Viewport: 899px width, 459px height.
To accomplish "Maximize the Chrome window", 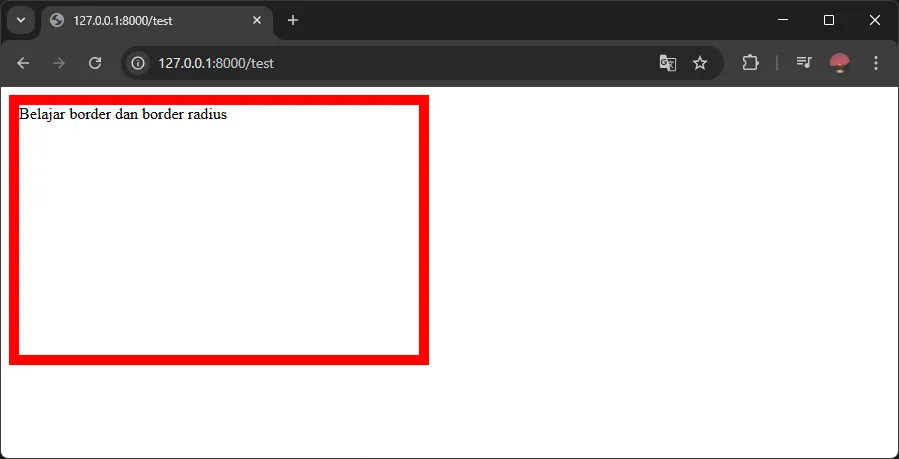I will (829, 21).
